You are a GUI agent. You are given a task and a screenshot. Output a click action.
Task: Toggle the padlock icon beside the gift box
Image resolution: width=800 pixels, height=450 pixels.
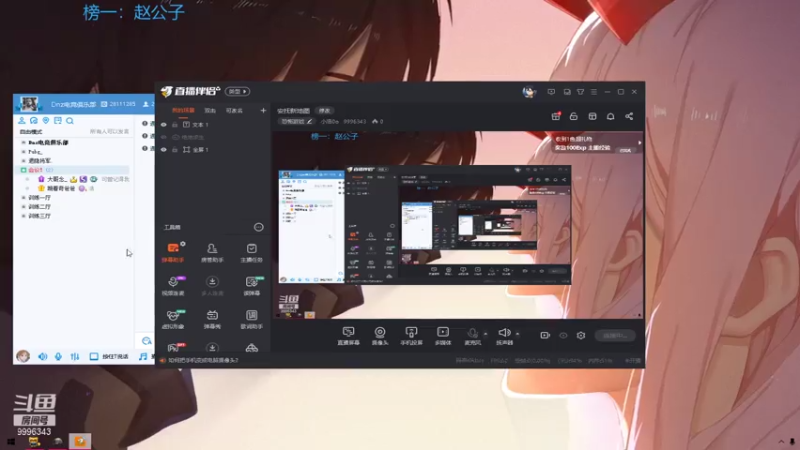click(x=573, y=116)
